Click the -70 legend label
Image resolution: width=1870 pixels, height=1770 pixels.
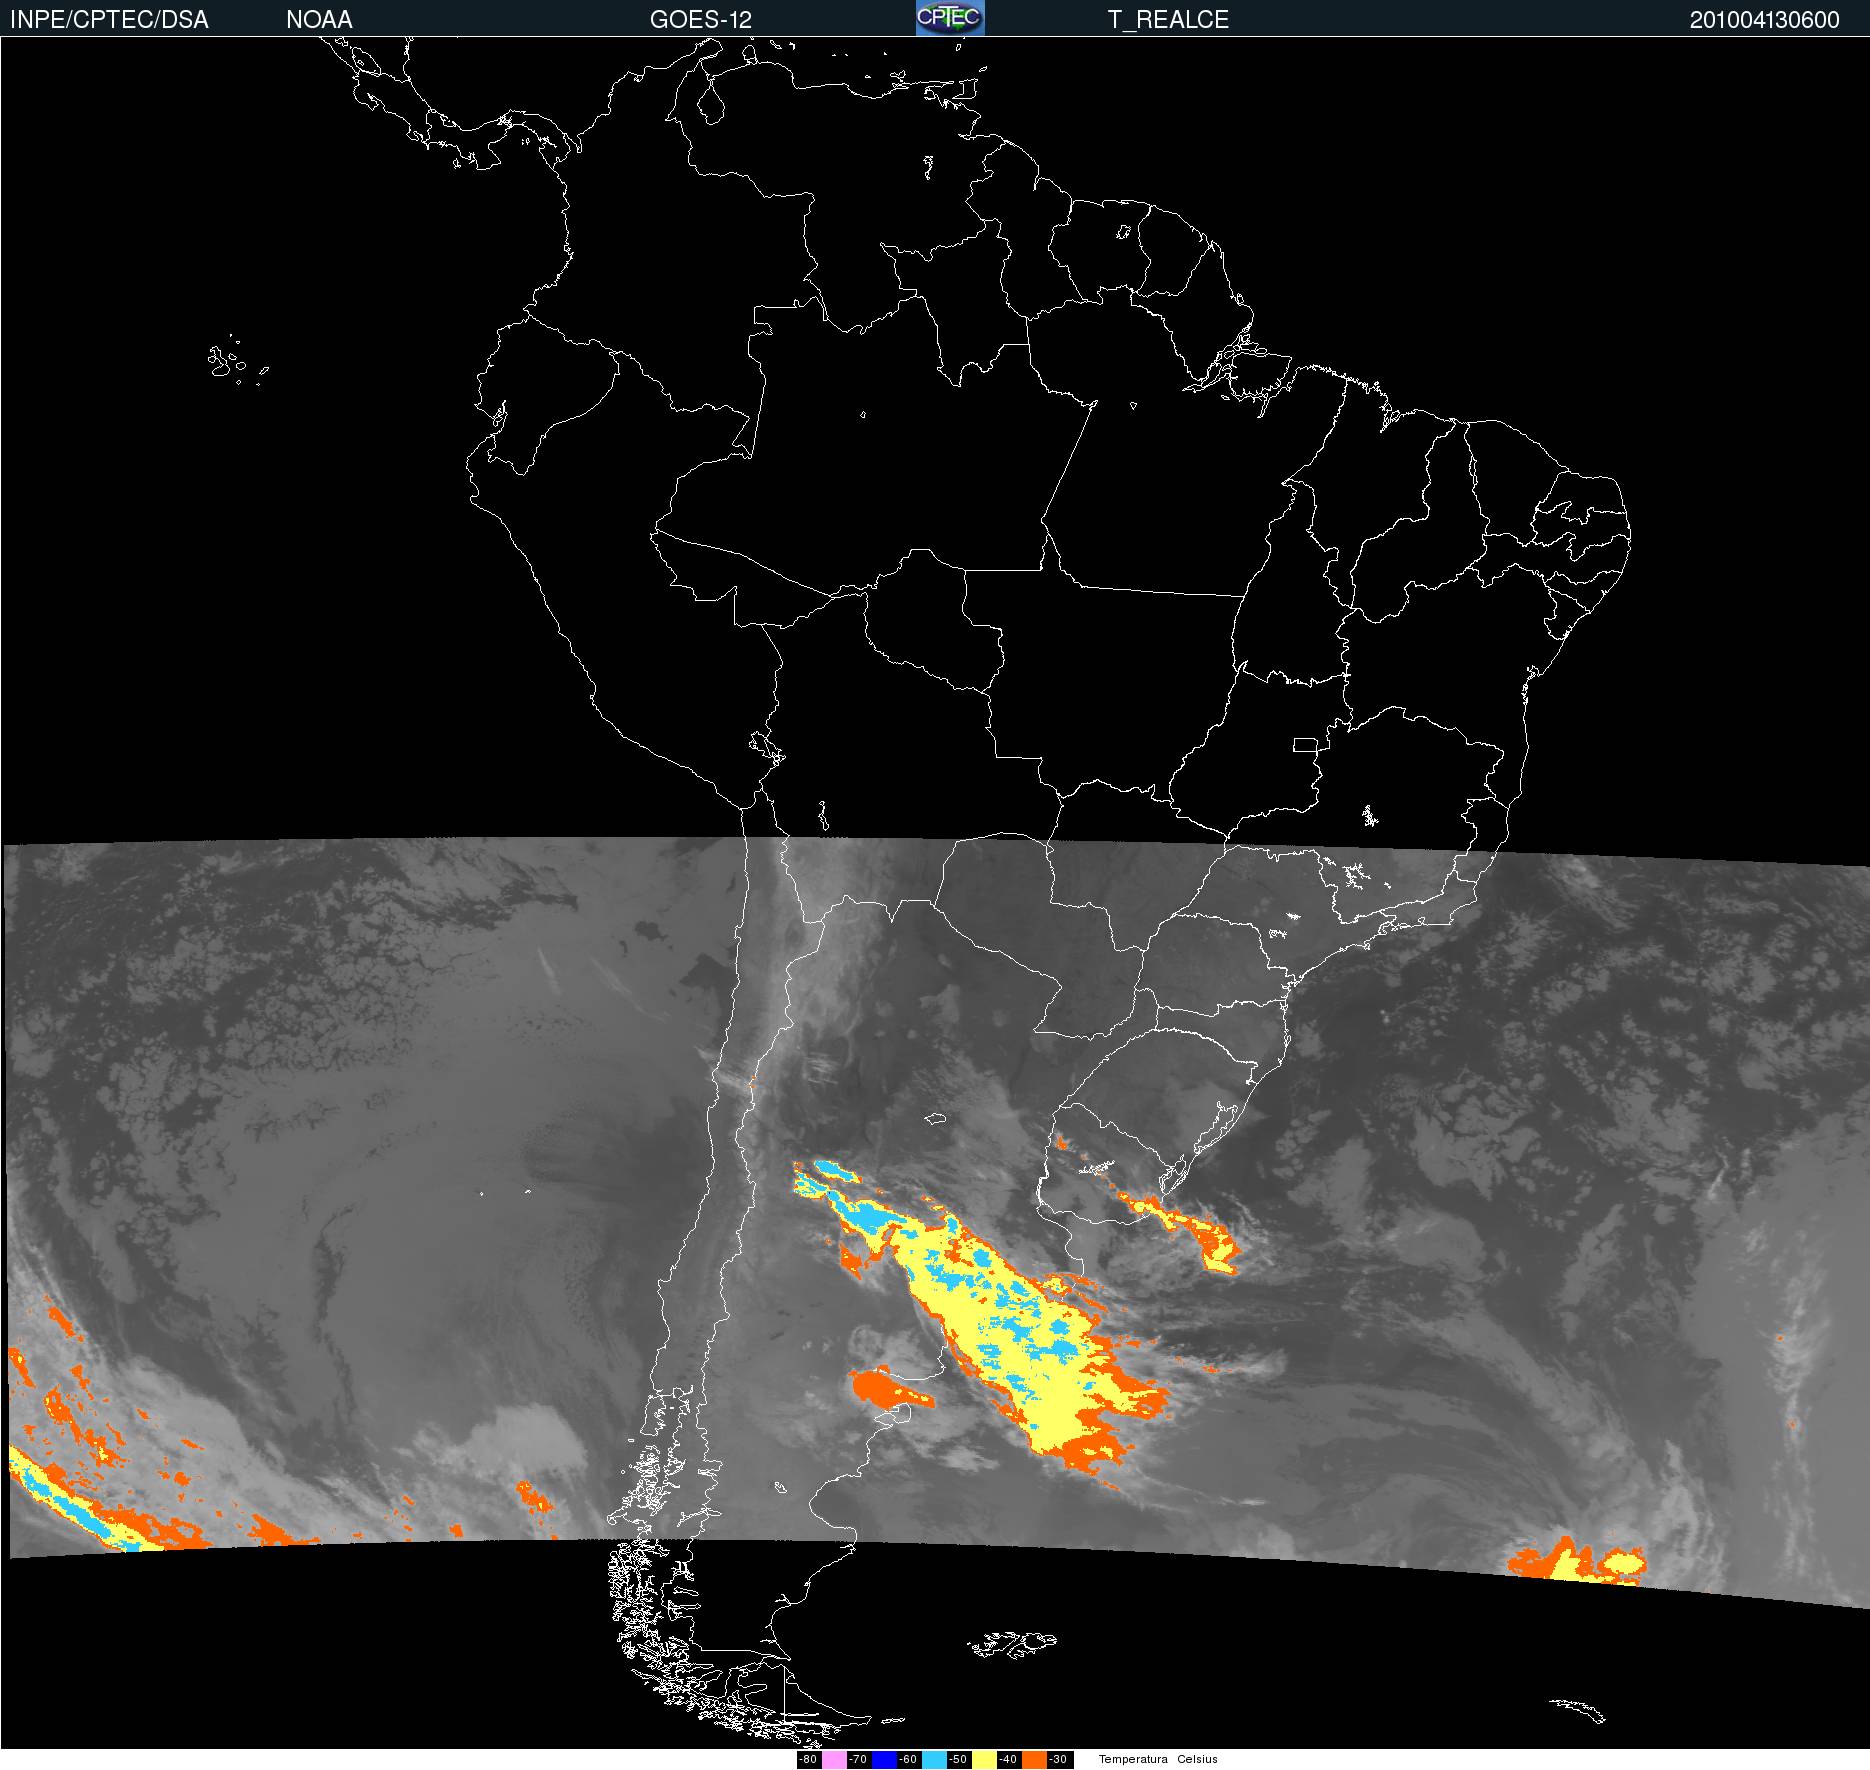point(859,1760)
